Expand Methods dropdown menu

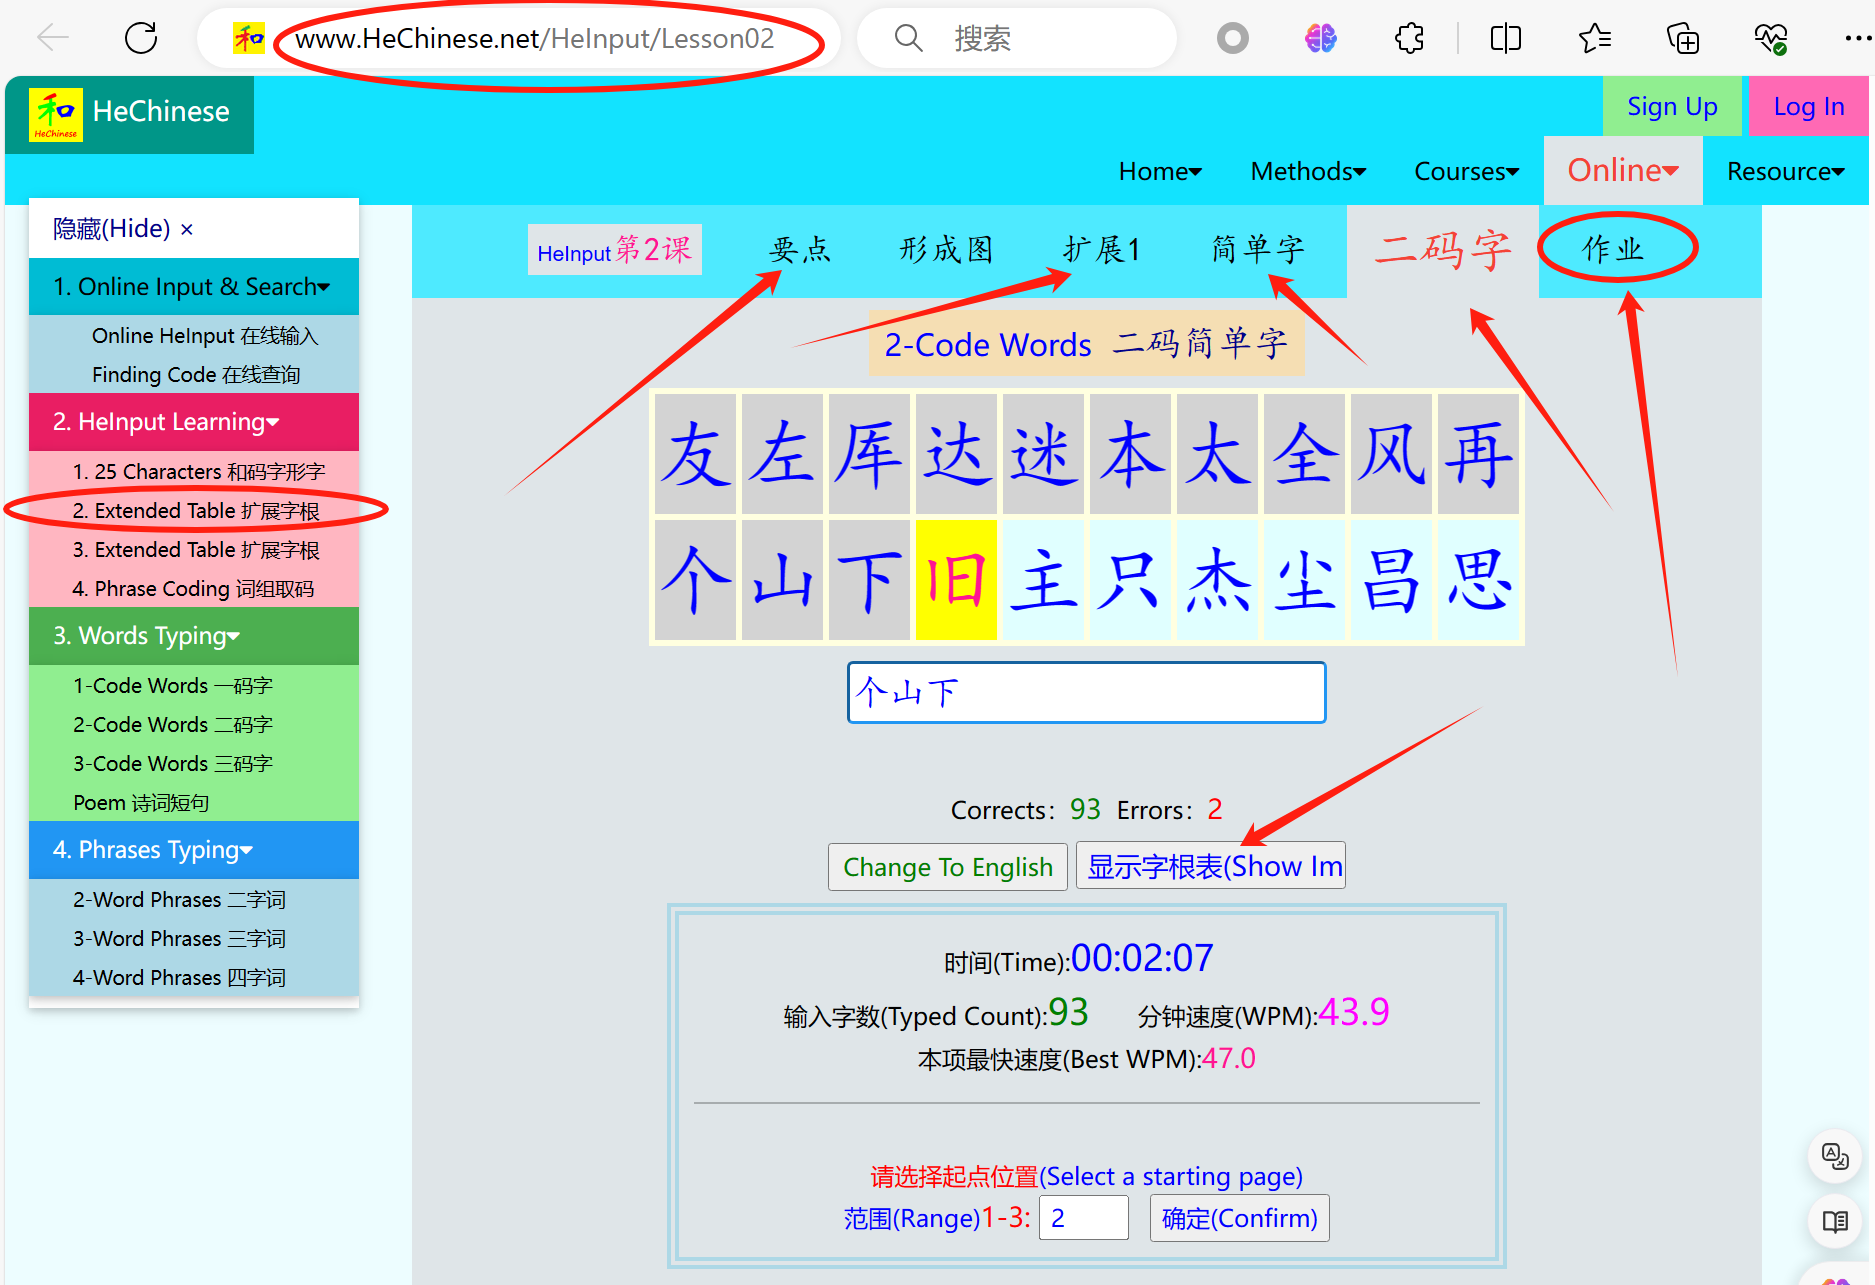[x=1308, y=172]
